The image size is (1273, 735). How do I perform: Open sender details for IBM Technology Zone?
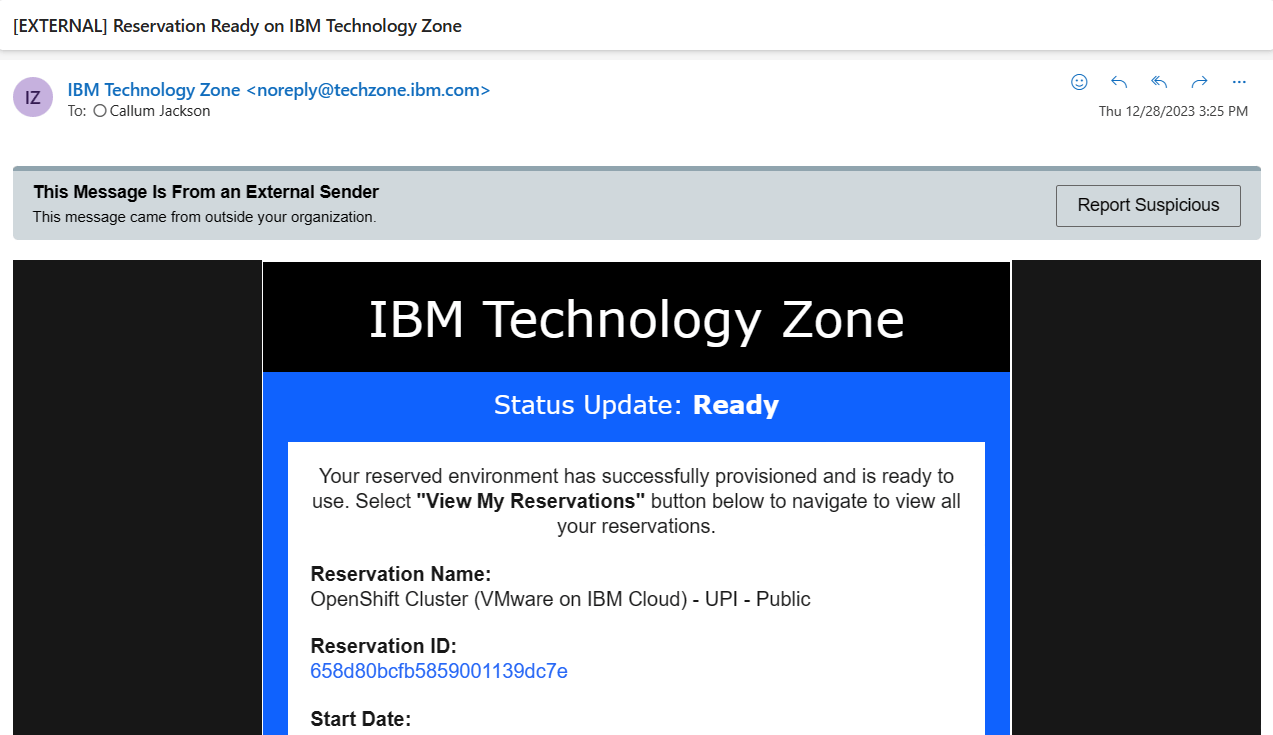(x=153, y=89)
